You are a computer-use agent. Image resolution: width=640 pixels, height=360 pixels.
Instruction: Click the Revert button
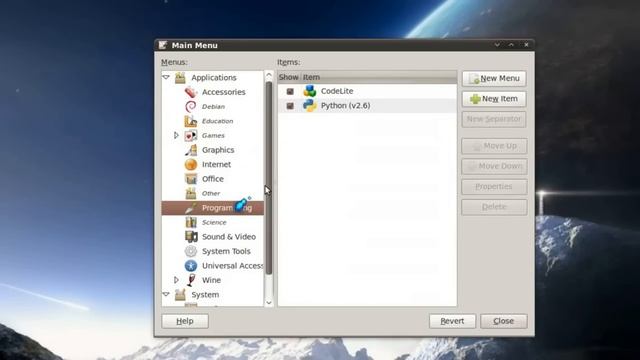[x=452, y=321]
